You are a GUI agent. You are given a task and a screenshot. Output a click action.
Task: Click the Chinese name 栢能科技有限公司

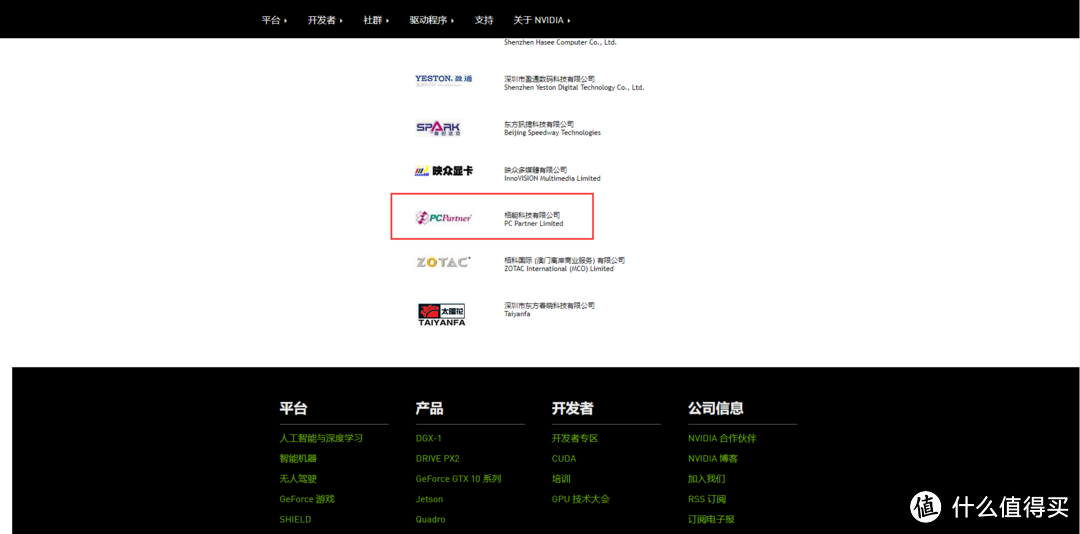(532, 215)
